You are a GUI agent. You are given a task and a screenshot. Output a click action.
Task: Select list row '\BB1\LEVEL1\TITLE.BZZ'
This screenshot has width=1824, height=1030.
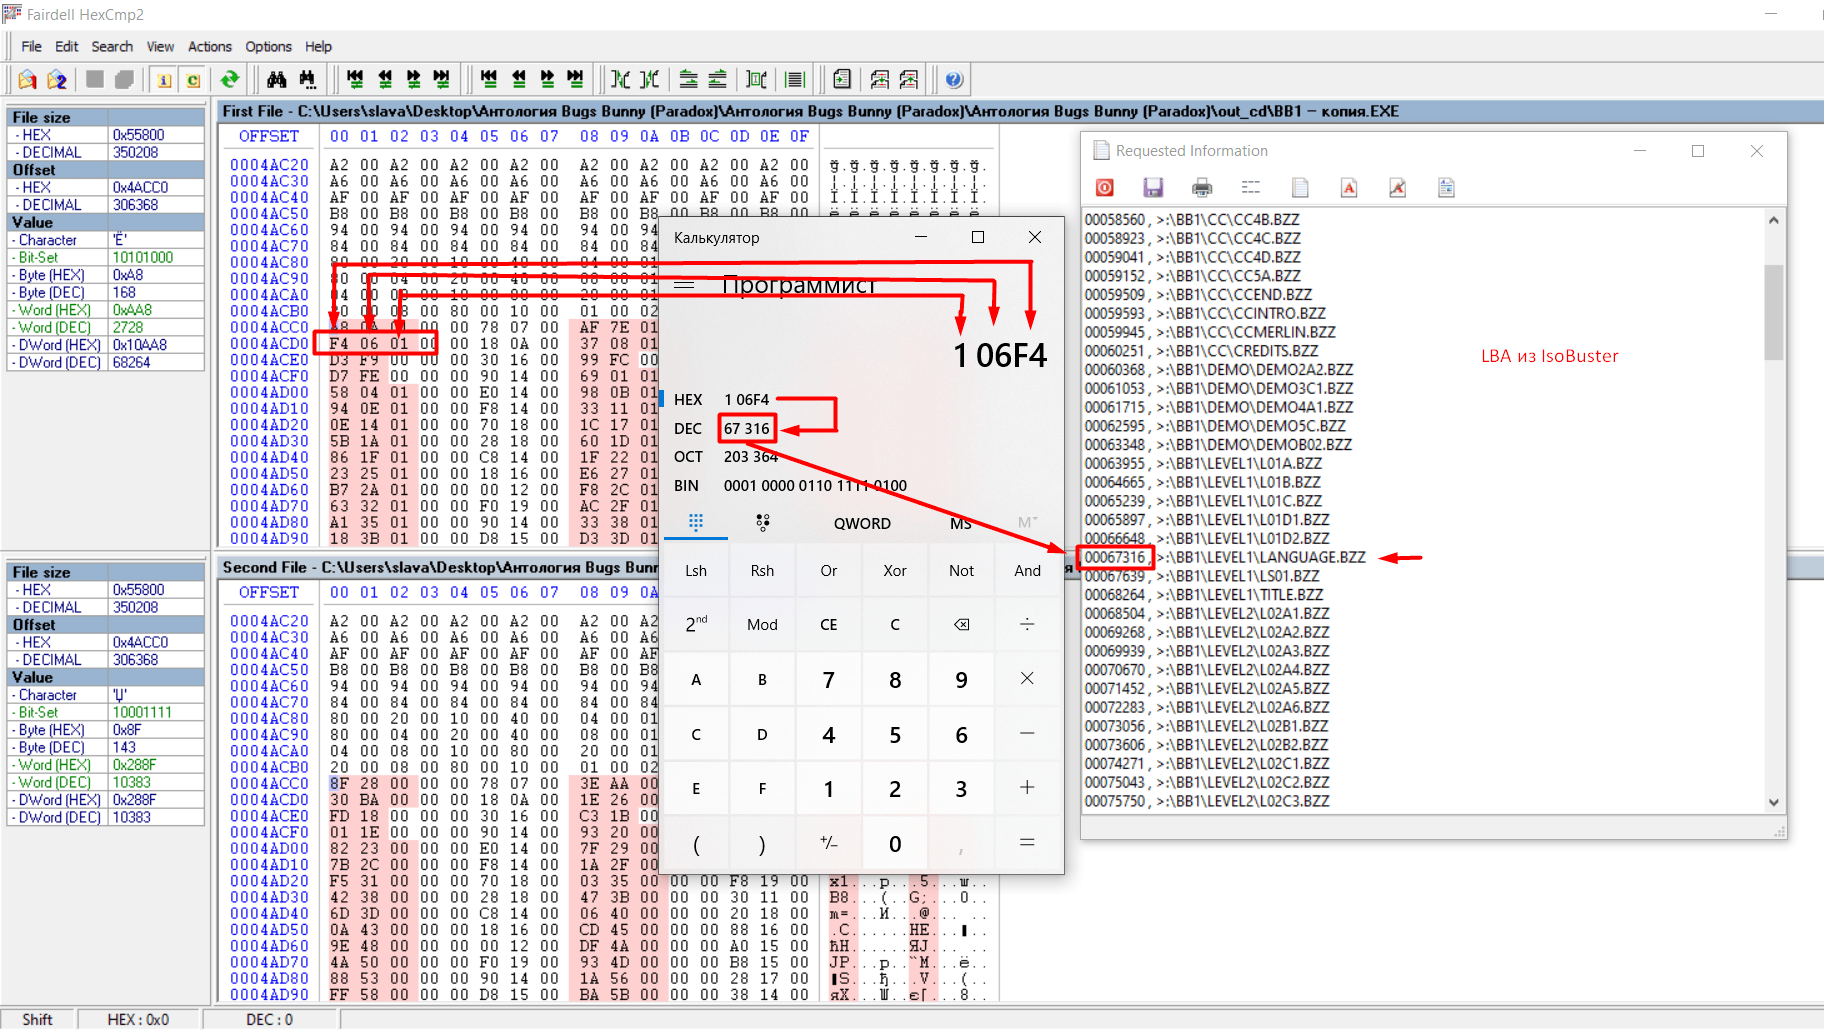pos(1204,595)
